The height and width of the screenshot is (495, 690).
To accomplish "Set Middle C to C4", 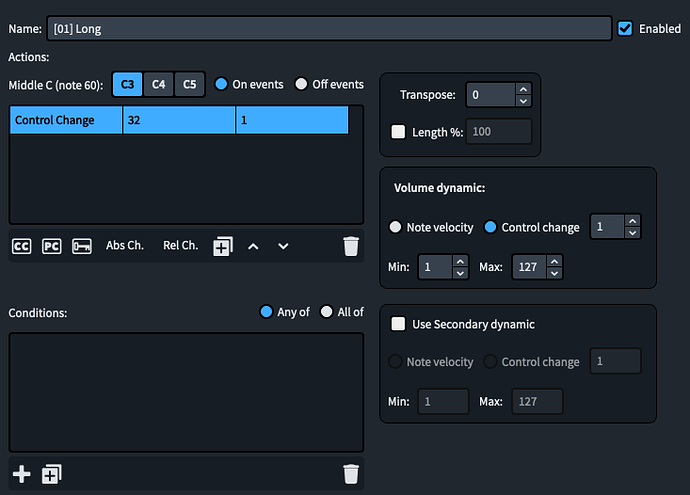I will click(x=158, y=84).
